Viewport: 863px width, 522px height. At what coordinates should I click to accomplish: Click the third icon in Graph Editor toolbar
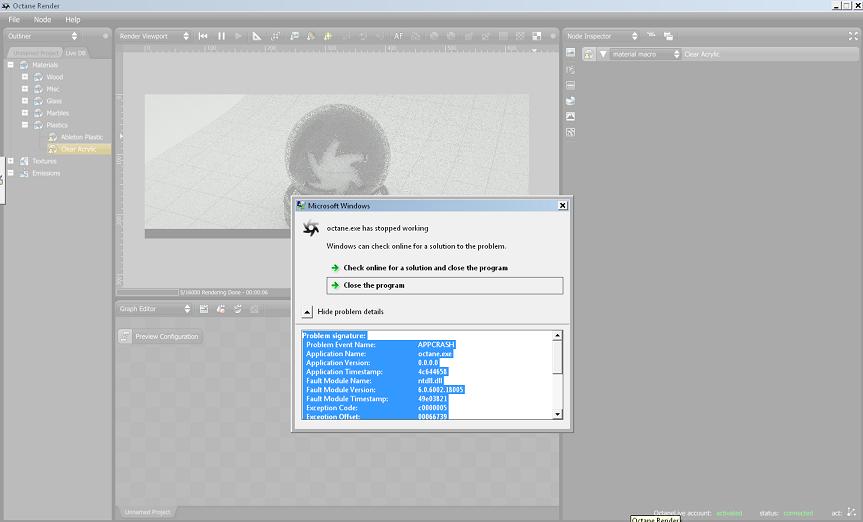pyautogui.click(x=238, y=309)
